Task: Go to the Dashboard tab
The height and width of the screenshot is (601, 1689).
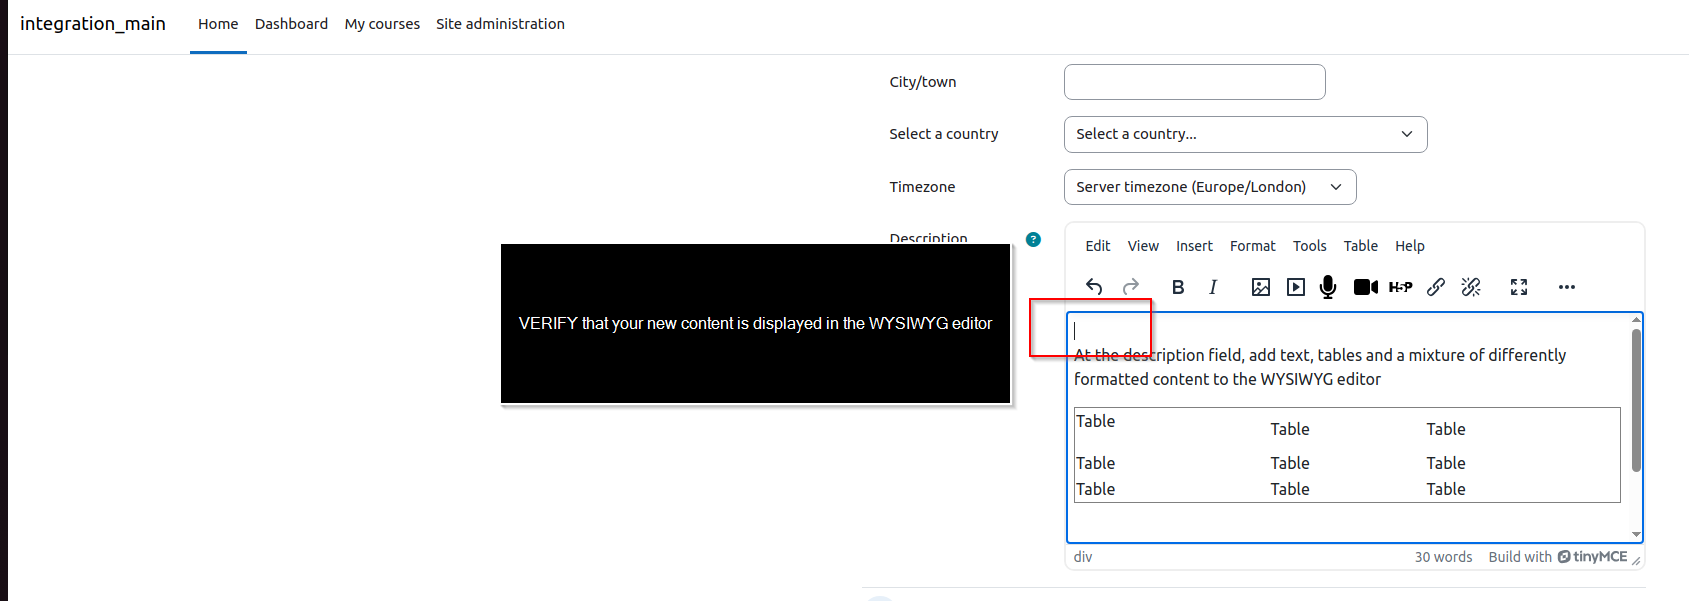Action: point(291,24)
